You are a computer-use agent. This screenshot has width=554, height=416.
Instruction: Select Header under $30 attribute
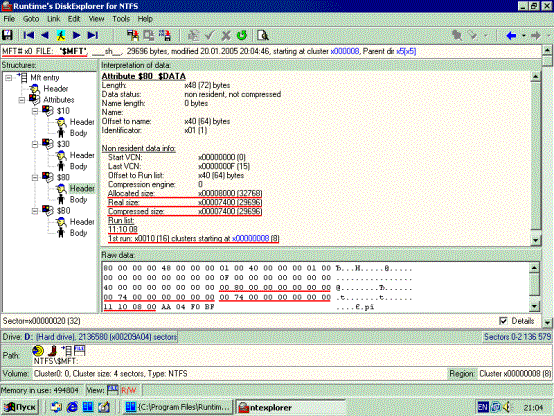coord(82,155)
